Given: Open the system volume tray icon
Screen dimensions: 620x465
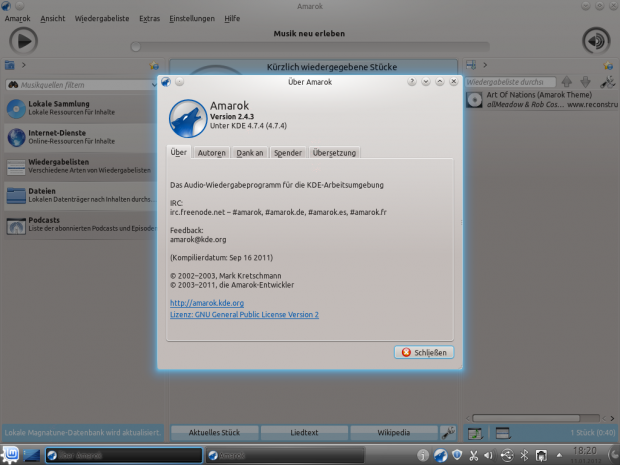Looking at the screenshot, I should [489, 456].
